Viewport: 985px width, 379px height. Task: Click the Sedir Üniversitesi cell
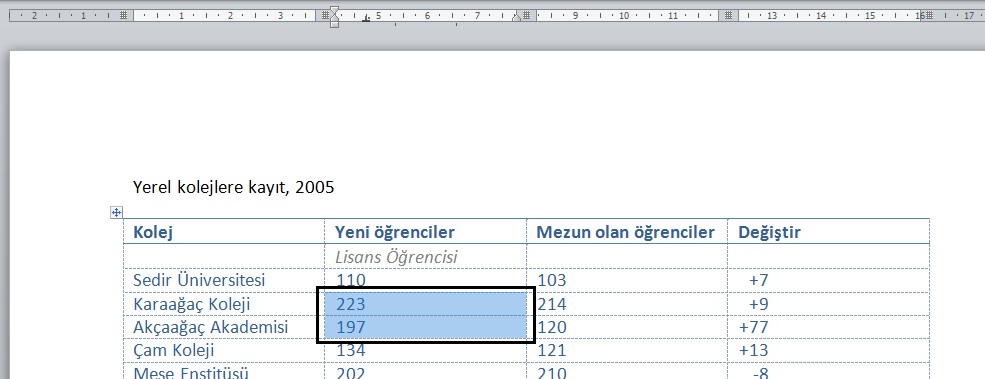(224, 280)
